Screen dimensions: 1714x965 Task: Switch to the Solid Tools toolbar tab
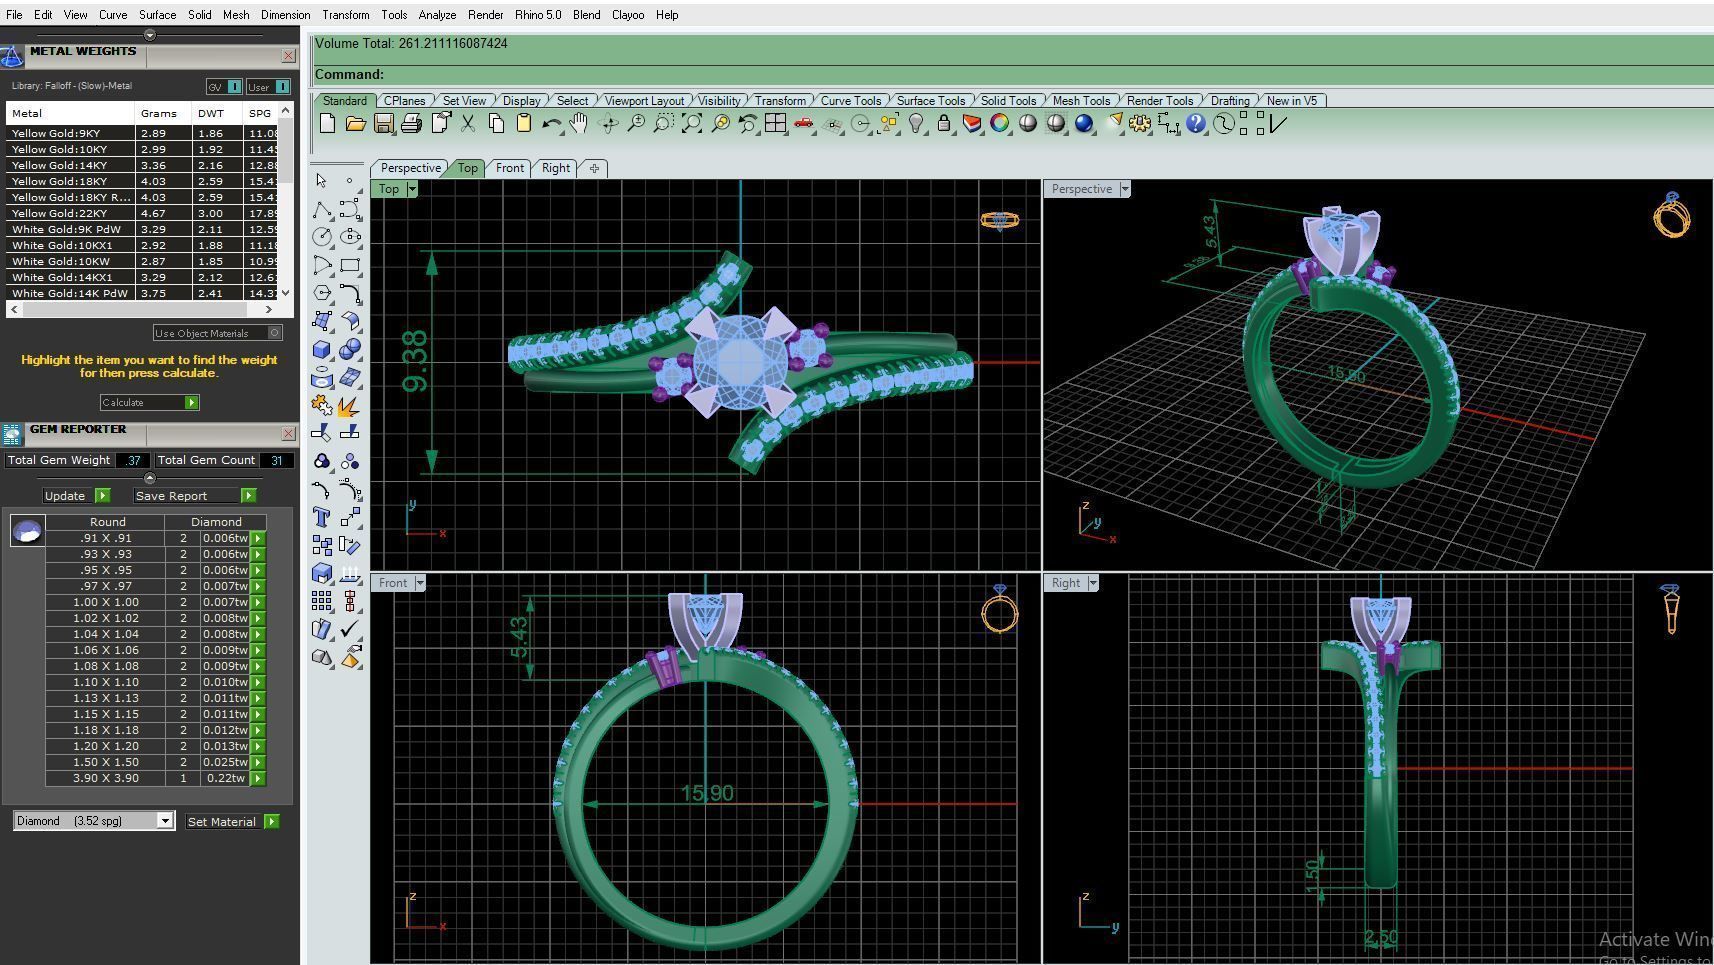point(1008,101)
